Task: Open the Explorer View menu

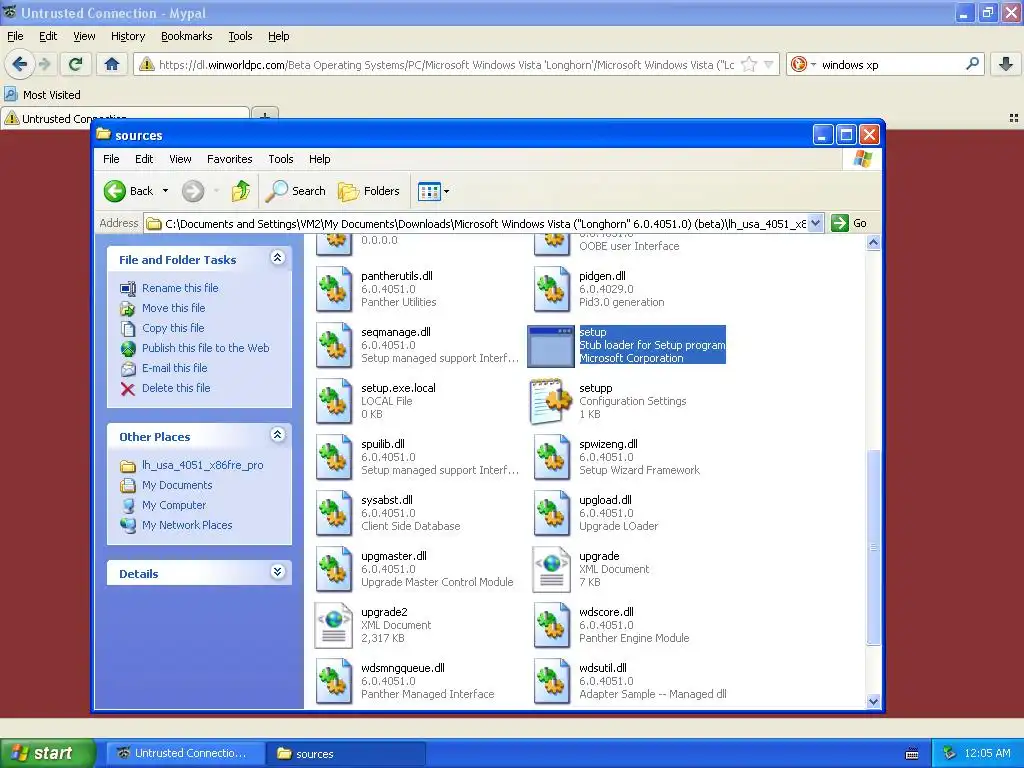Action: coord(180,159)
